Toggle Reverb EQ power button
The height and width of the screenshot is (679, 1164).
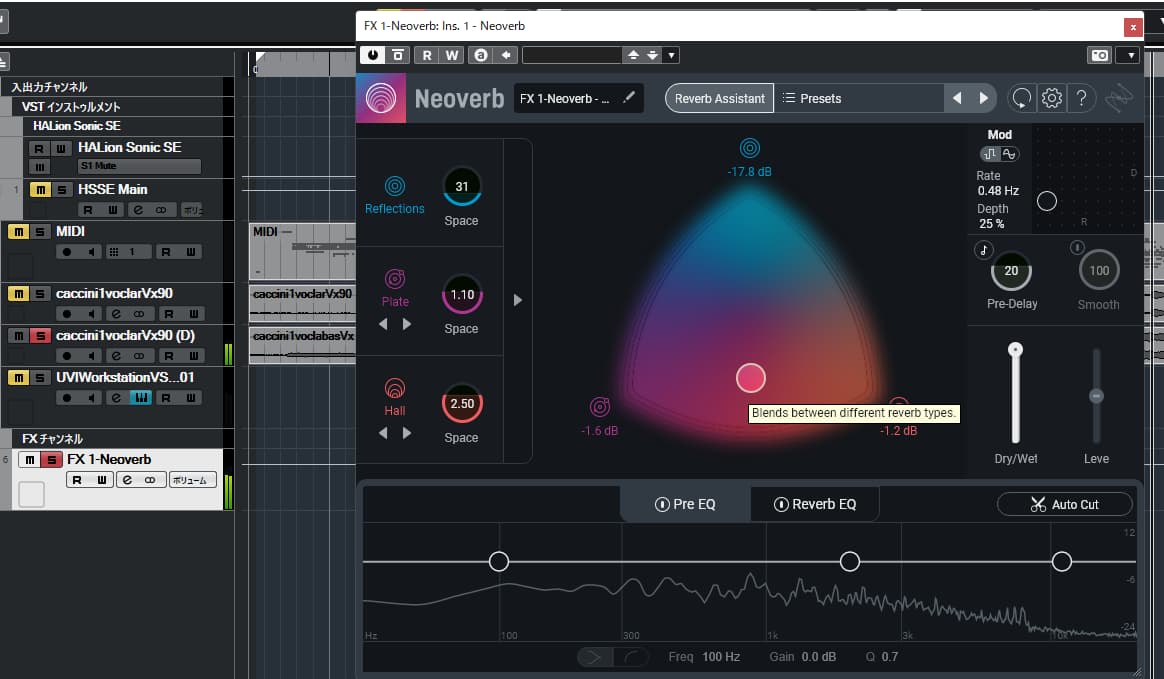(x=781, y=505)
